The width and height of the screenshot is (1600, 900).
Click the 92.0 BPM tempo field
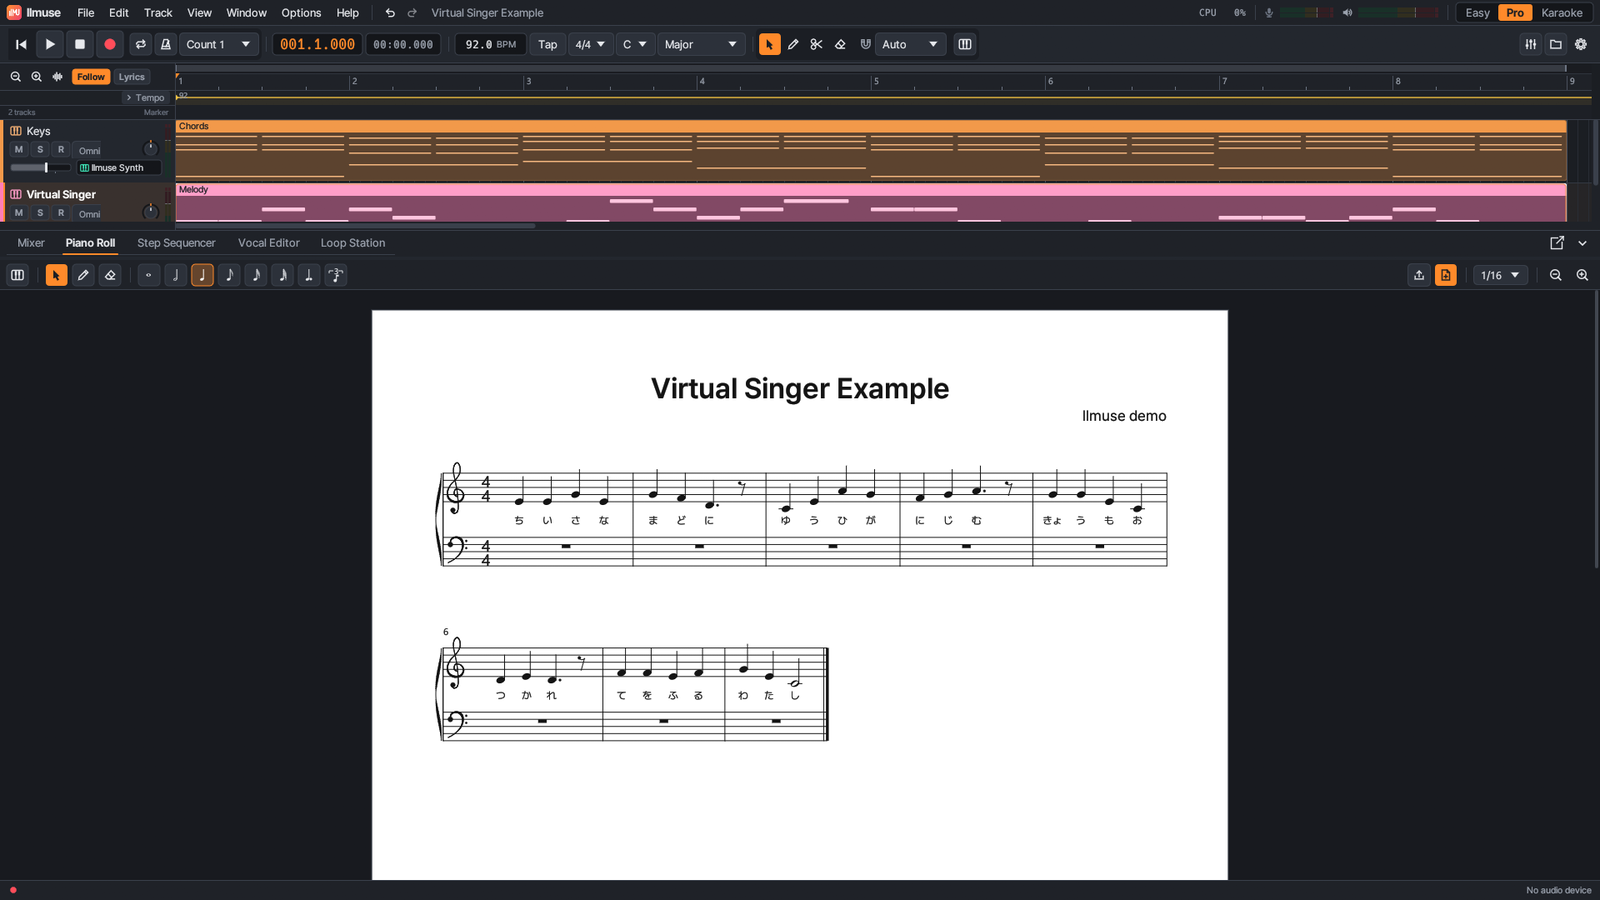coord(490,44)
